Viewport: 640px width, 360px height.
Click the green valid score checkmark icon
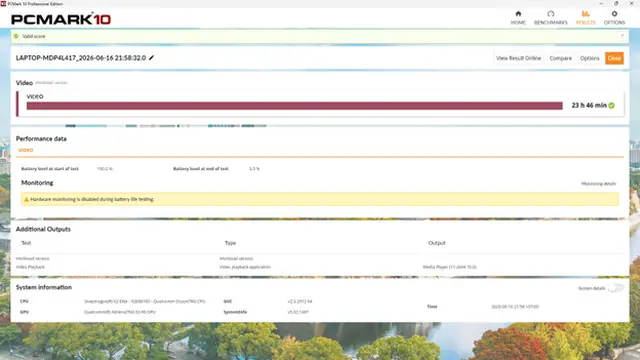(16, 36)
